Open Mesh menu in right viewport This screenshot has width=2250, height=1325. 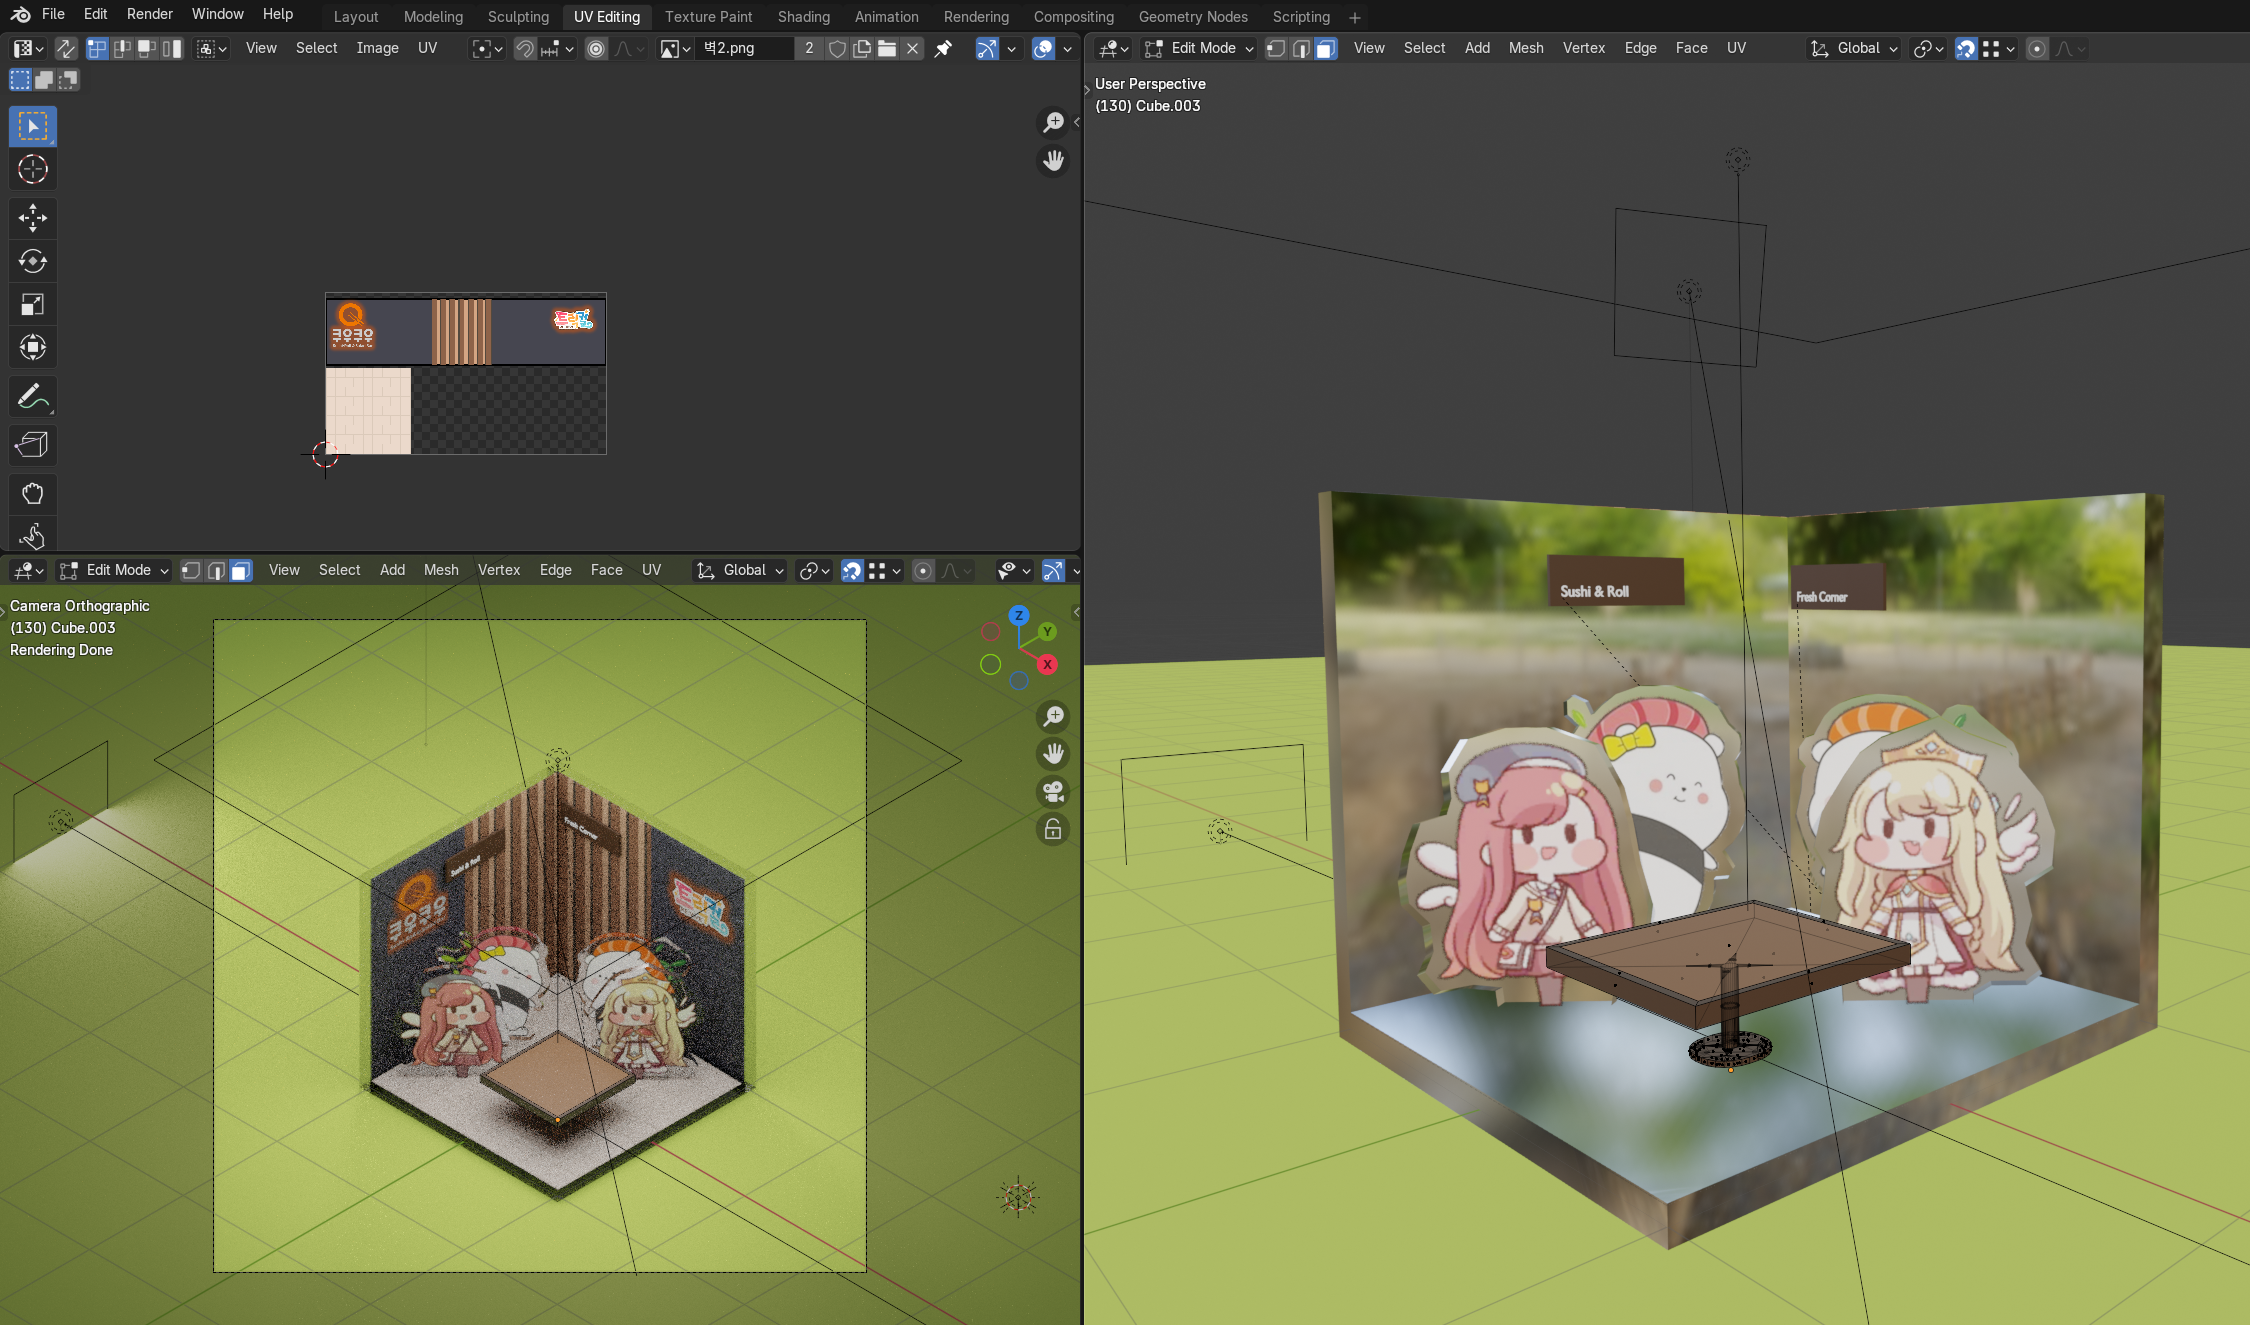[1525, 48]
